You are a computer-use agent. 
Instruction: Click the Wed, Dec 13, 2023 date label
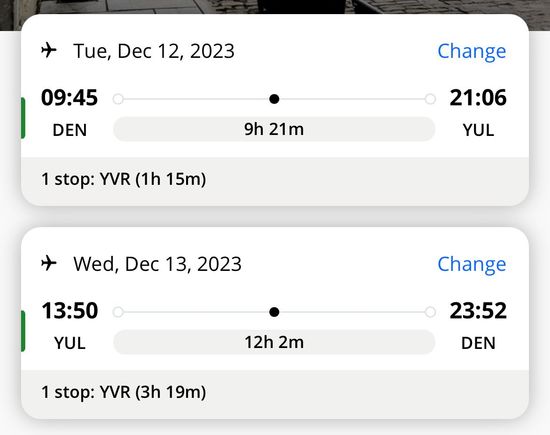[x=157, y=264]
